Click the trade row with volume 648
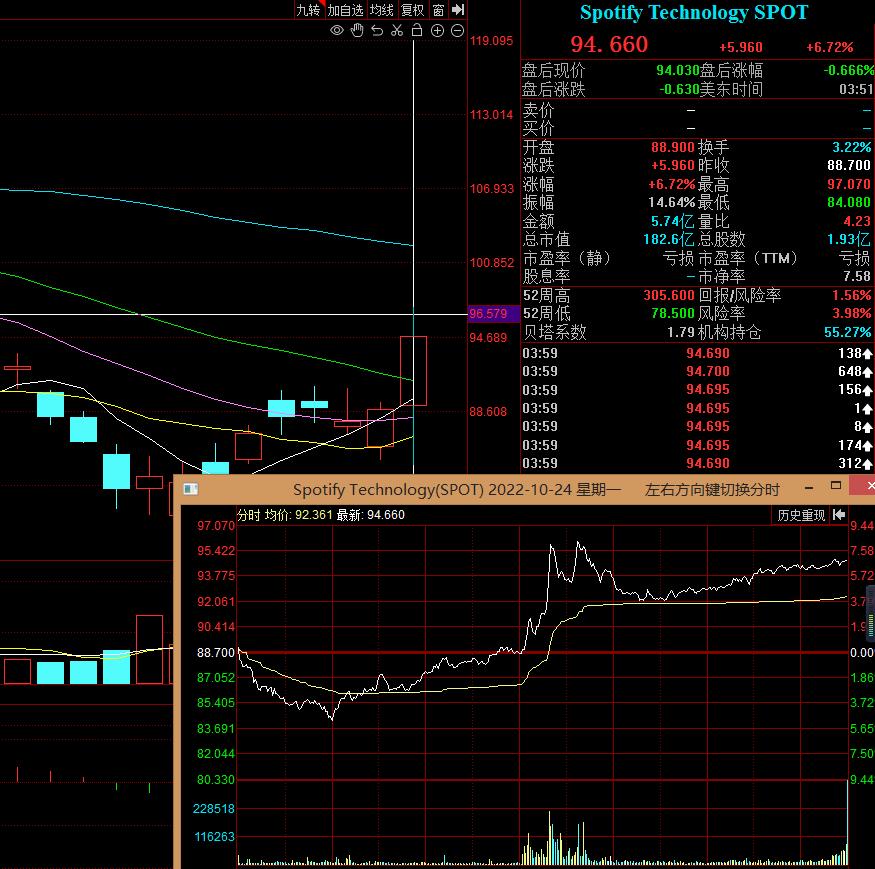875x869 pixels. 696,371
